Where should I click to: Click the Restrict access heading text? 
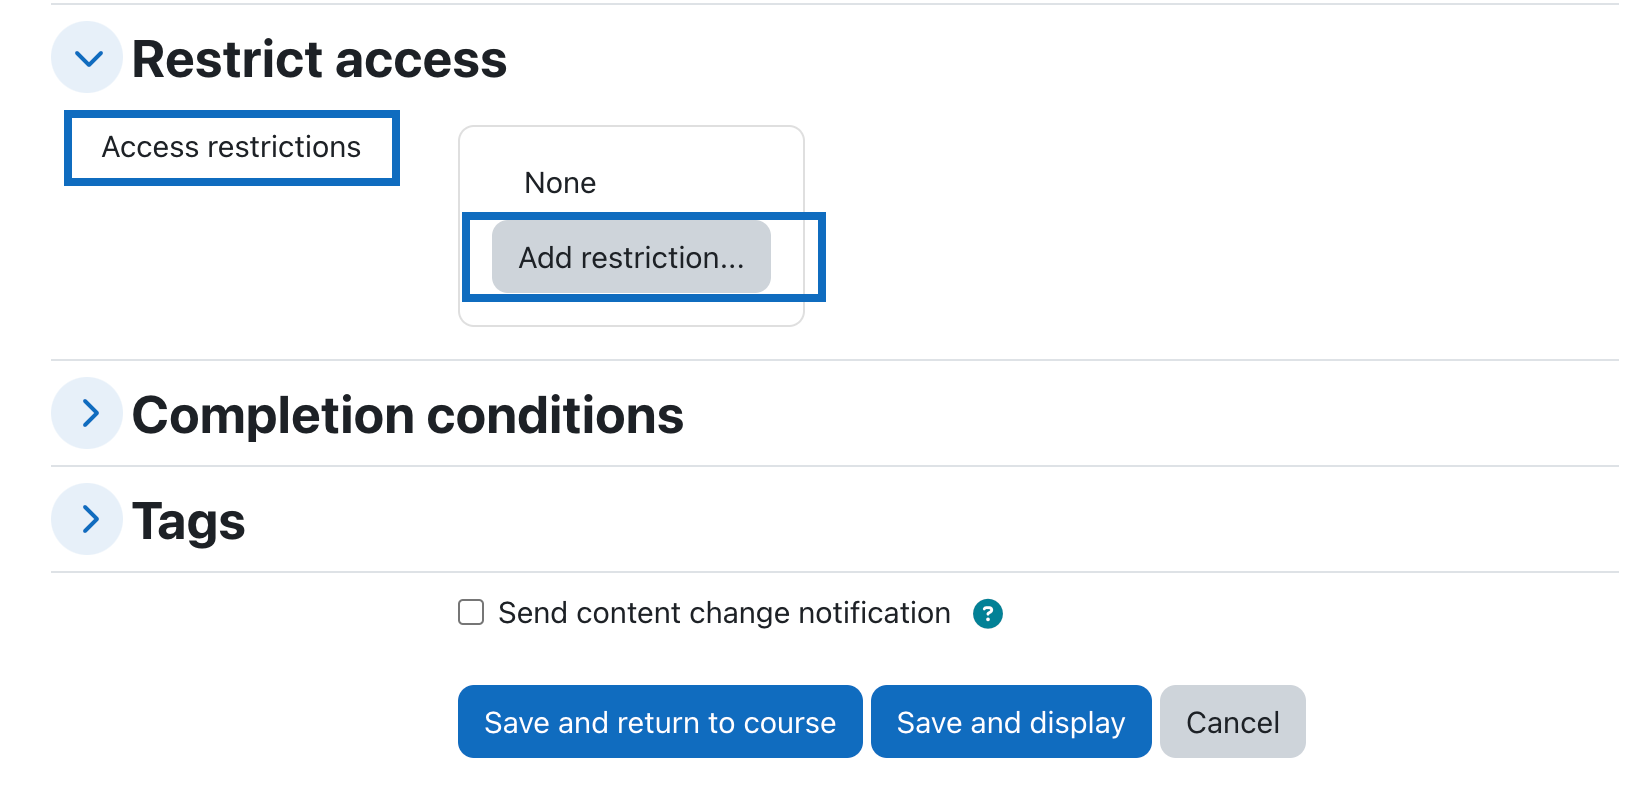(319, 59)
